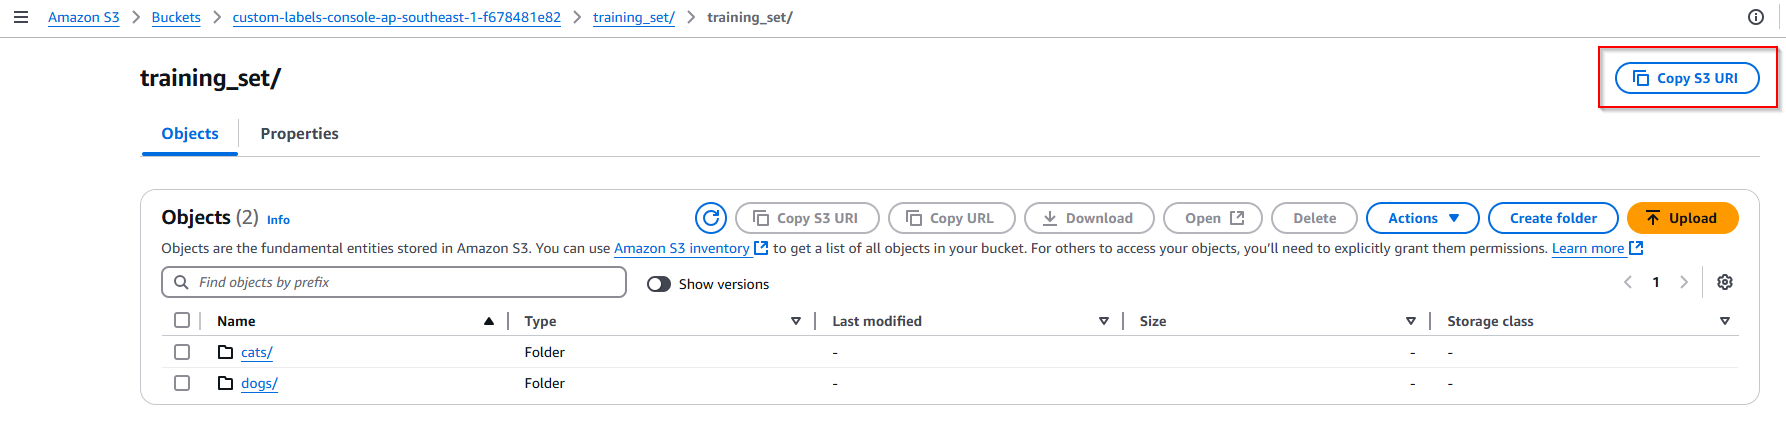Open custom-labels-console bucket breadcrumb
This screenshot has width=1786, height=444.
(x=397, y=17)
